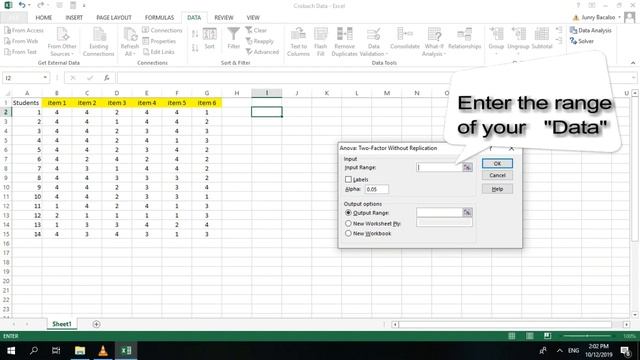The width and height of the screenshot is (640, 360).
Task: Click the Input Range text field
Action: point(440,167)
